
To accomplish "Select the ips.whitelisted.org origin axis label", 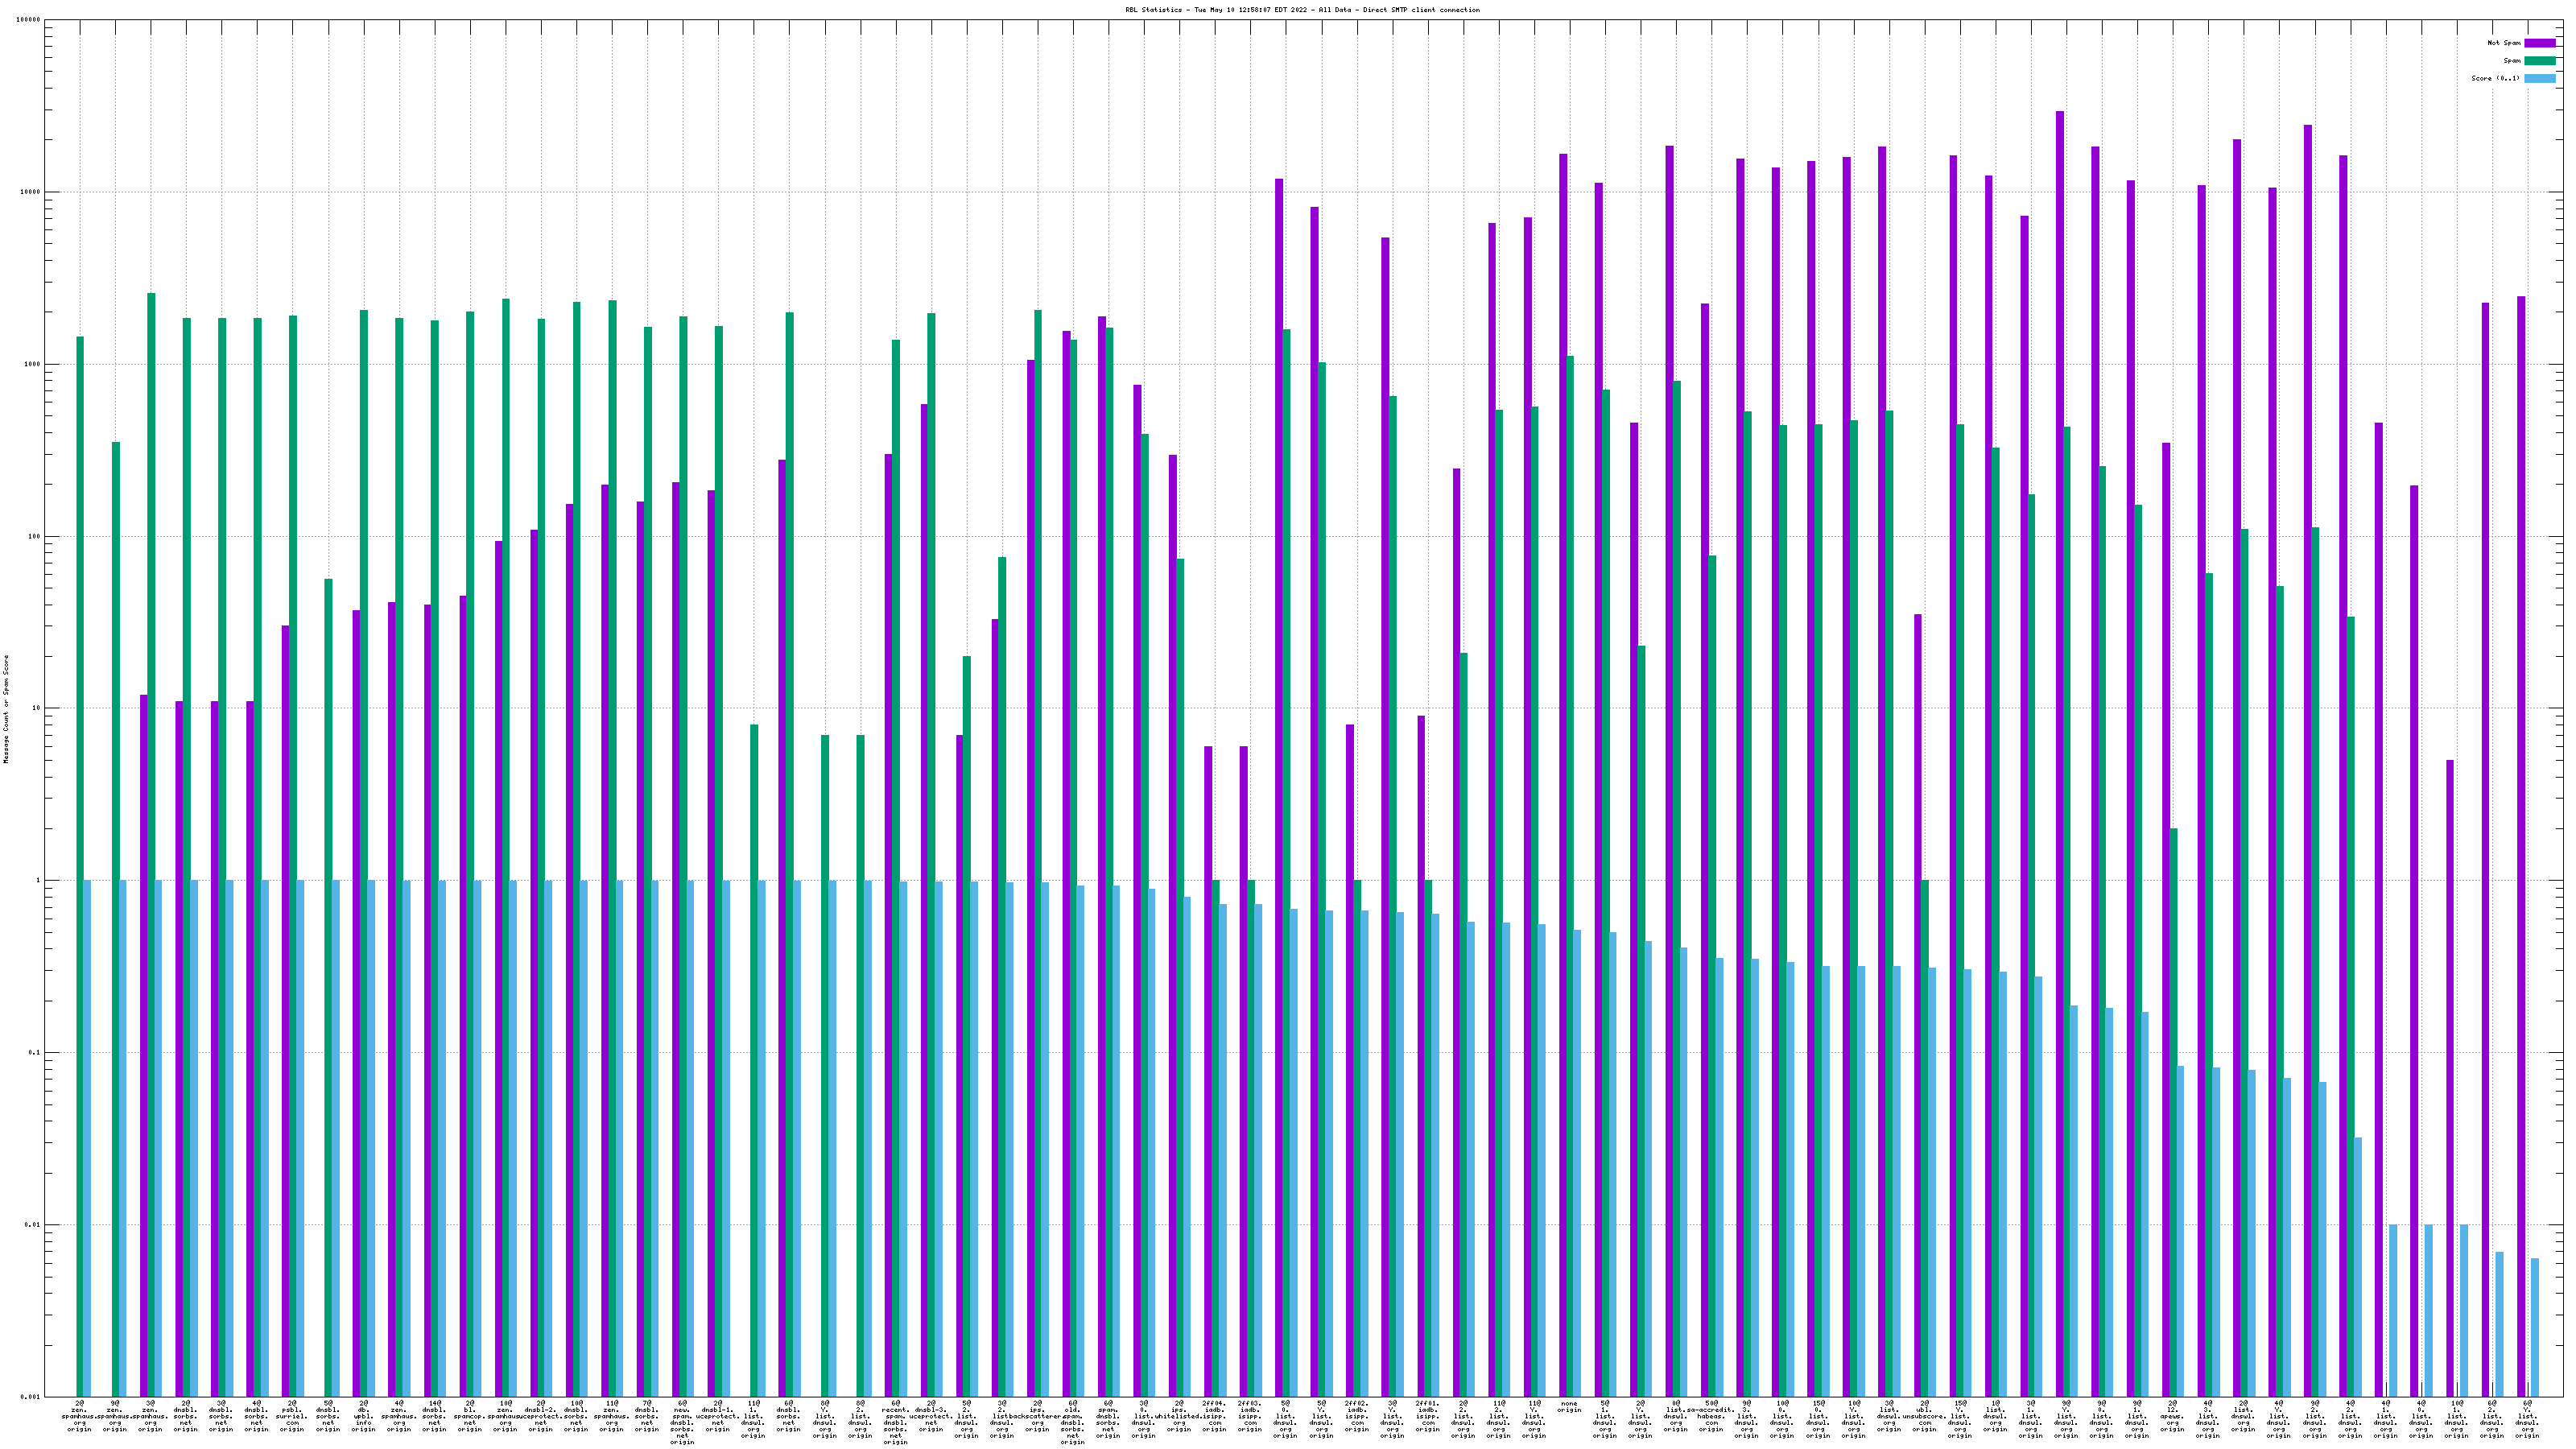I will point(1179,1416).
